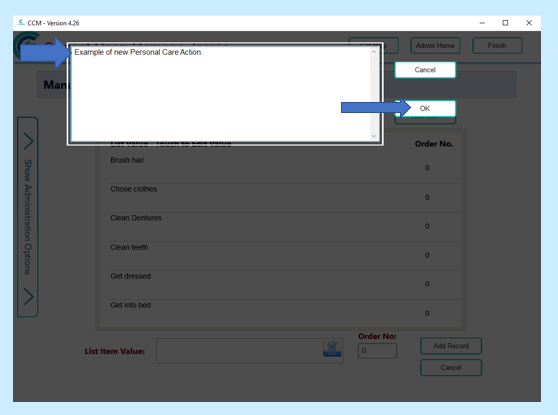558x415 pixels.
Task: Click the Finish button
Action: pos(497,46)
